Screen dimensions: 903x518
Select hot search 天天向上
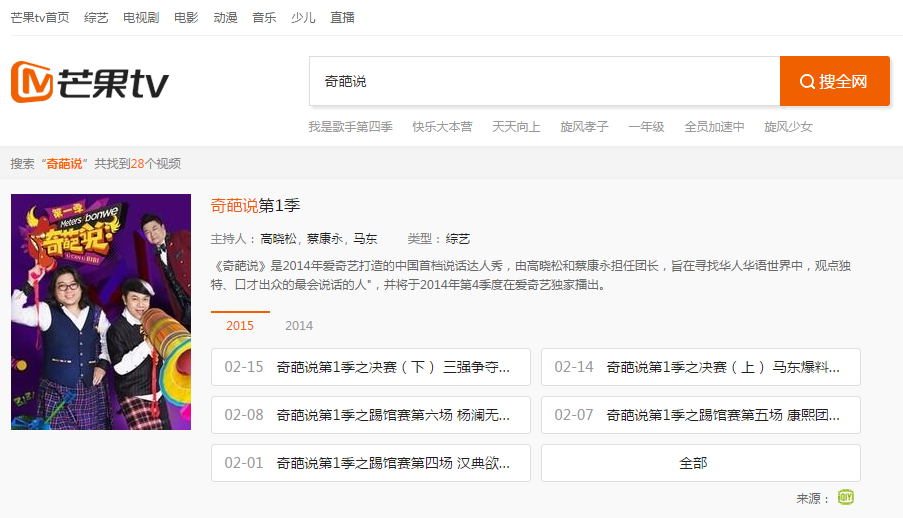click(x=516, y=127)
